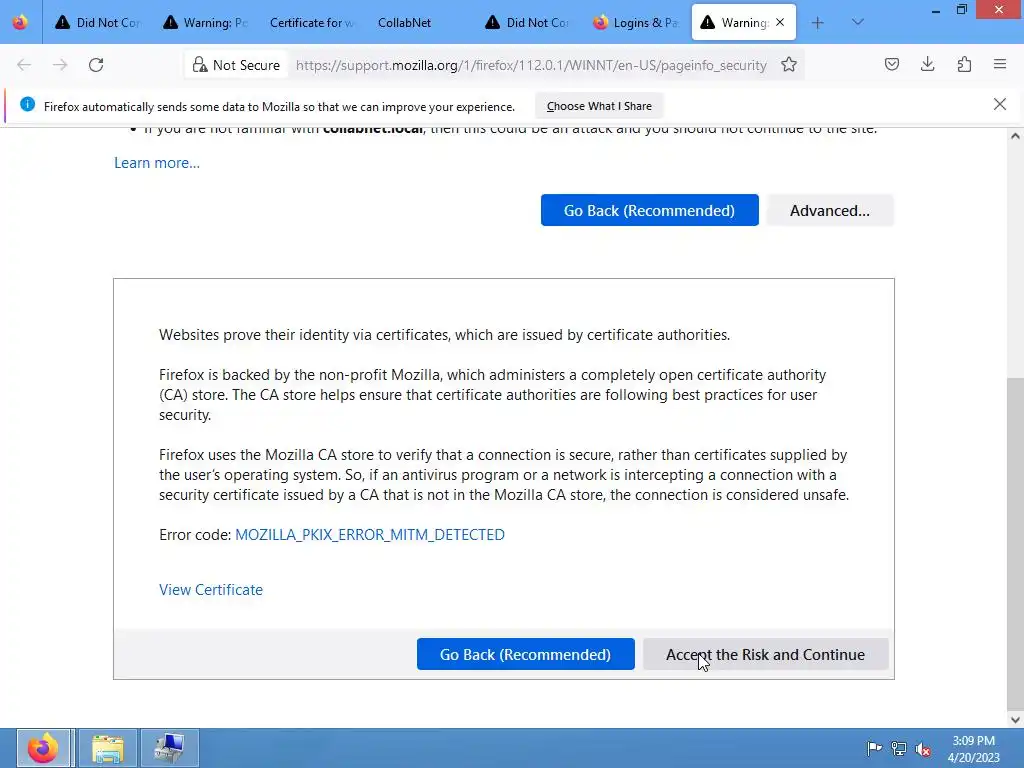Click the info icon in notification bar

pos(27,104)
